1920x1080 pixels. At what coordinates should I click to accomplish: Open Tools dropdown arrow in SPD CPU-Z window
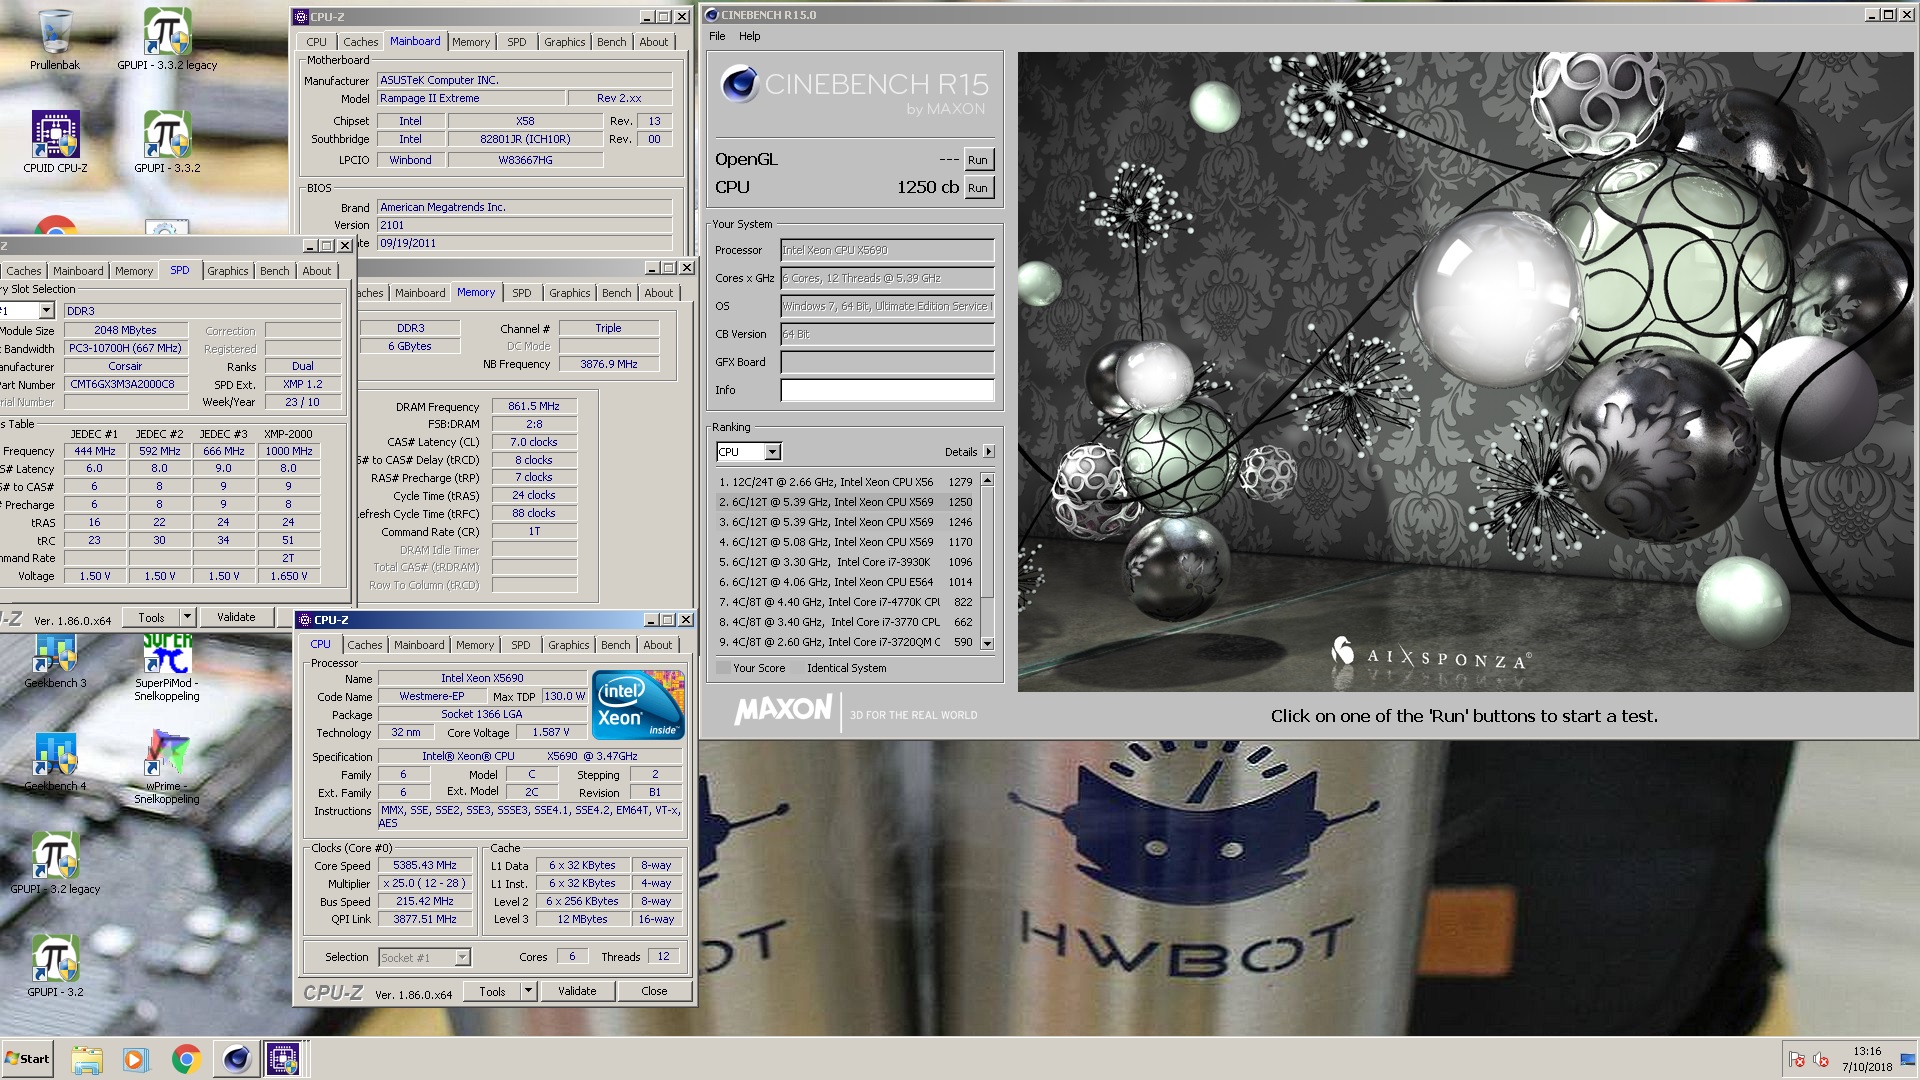click(186, 617)
